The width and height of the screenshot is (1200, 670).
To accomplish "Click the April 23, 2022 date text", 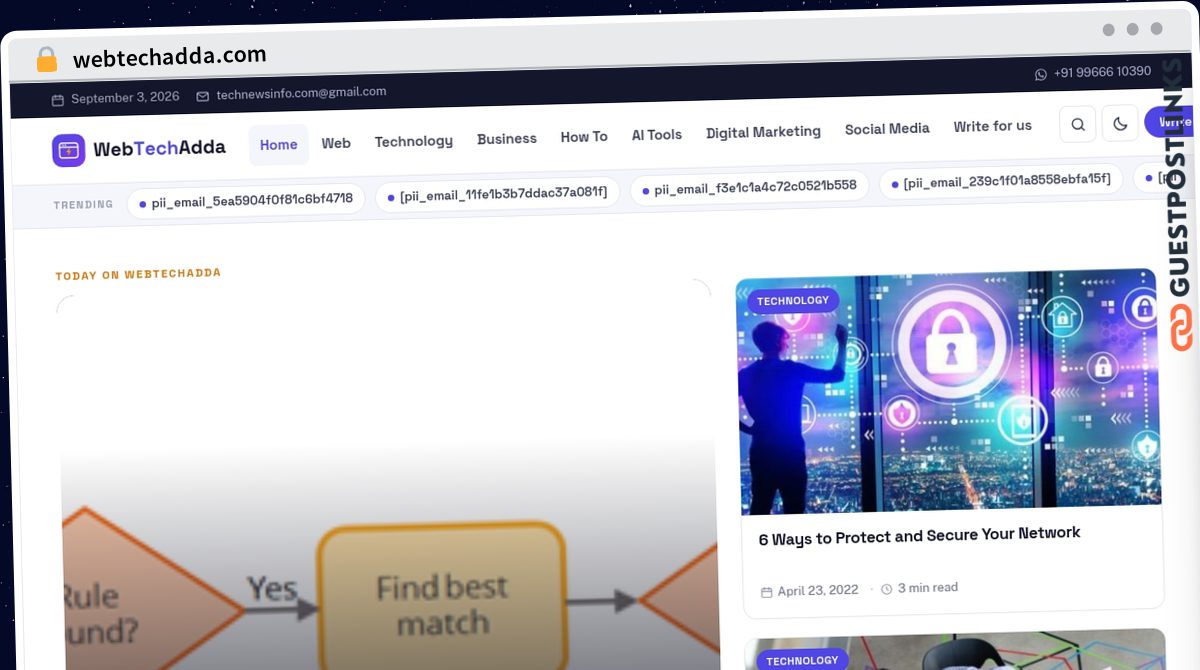I will click(x=818, y=590).
